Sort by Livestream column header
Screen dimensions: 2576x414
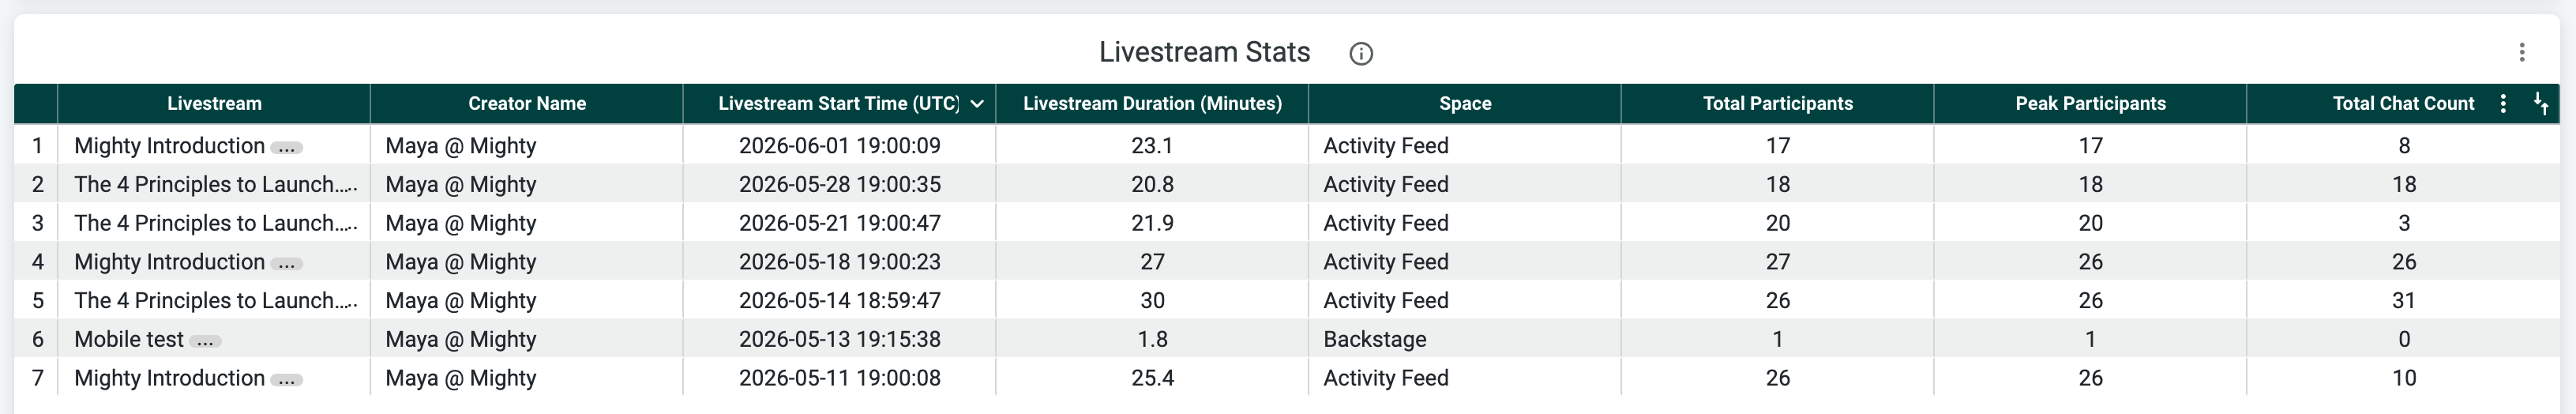[x=214, y=104]
